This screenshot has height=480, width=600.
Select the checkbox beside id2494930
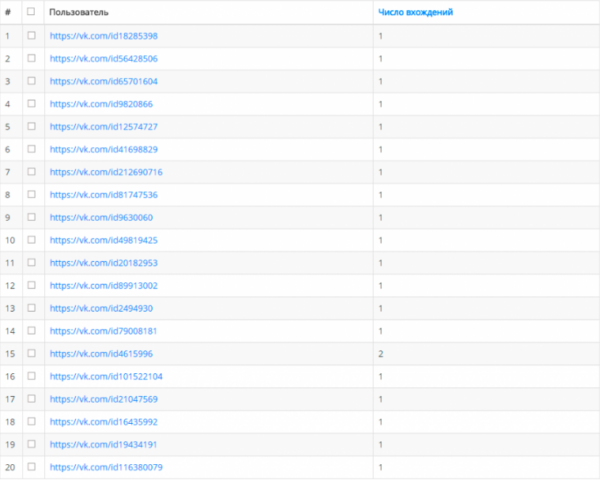pyautogui.click(x=31, y=308)
